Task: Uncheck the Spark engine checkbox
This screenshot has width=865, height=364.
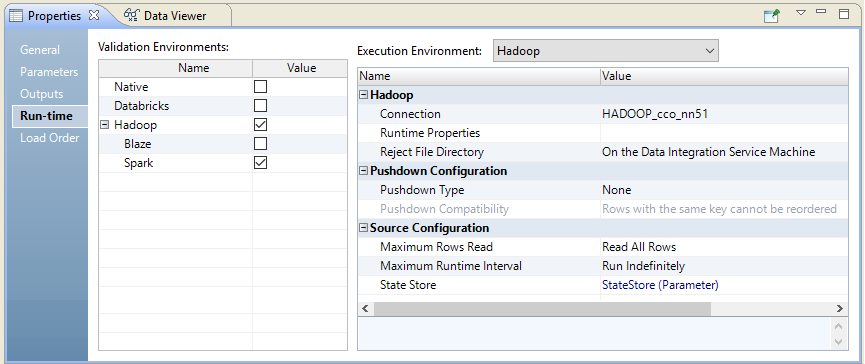Action: click(x=260, y=163)
